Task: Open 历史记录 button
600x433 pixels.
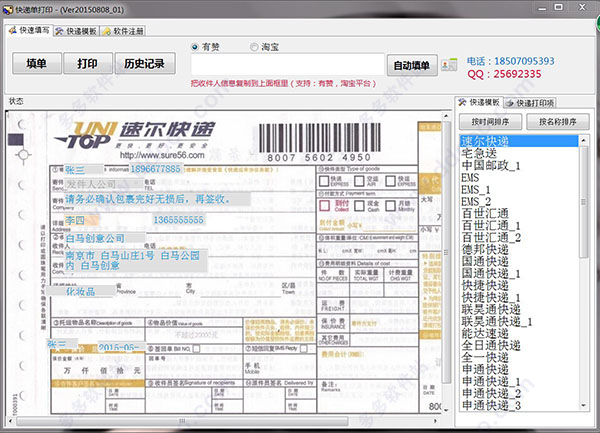Action: [145, 63]
